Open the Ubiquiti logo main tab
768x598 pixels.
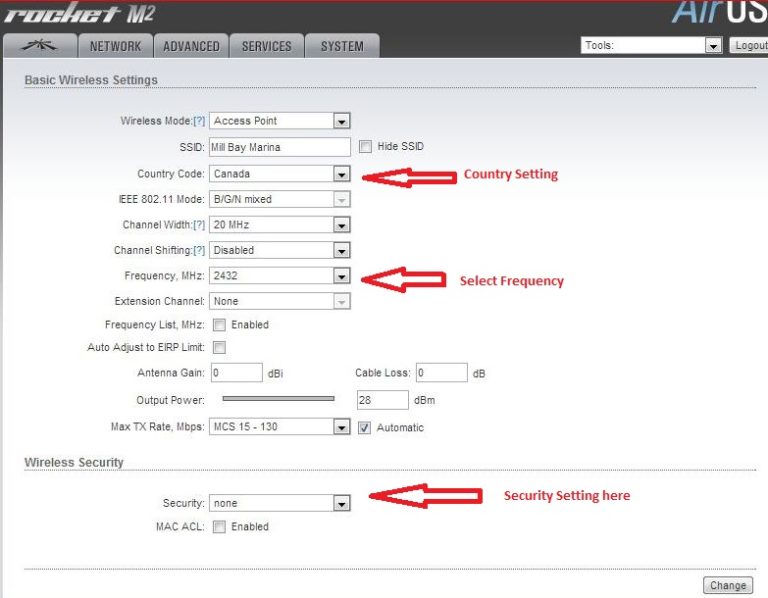[x=40, y=46]
